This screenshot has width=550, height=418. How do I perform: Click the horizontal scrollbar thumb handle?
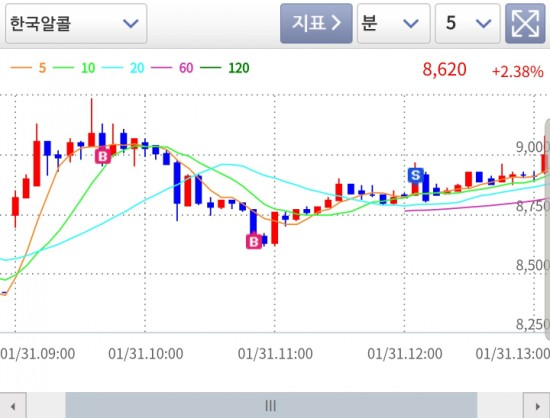[271, 406]
